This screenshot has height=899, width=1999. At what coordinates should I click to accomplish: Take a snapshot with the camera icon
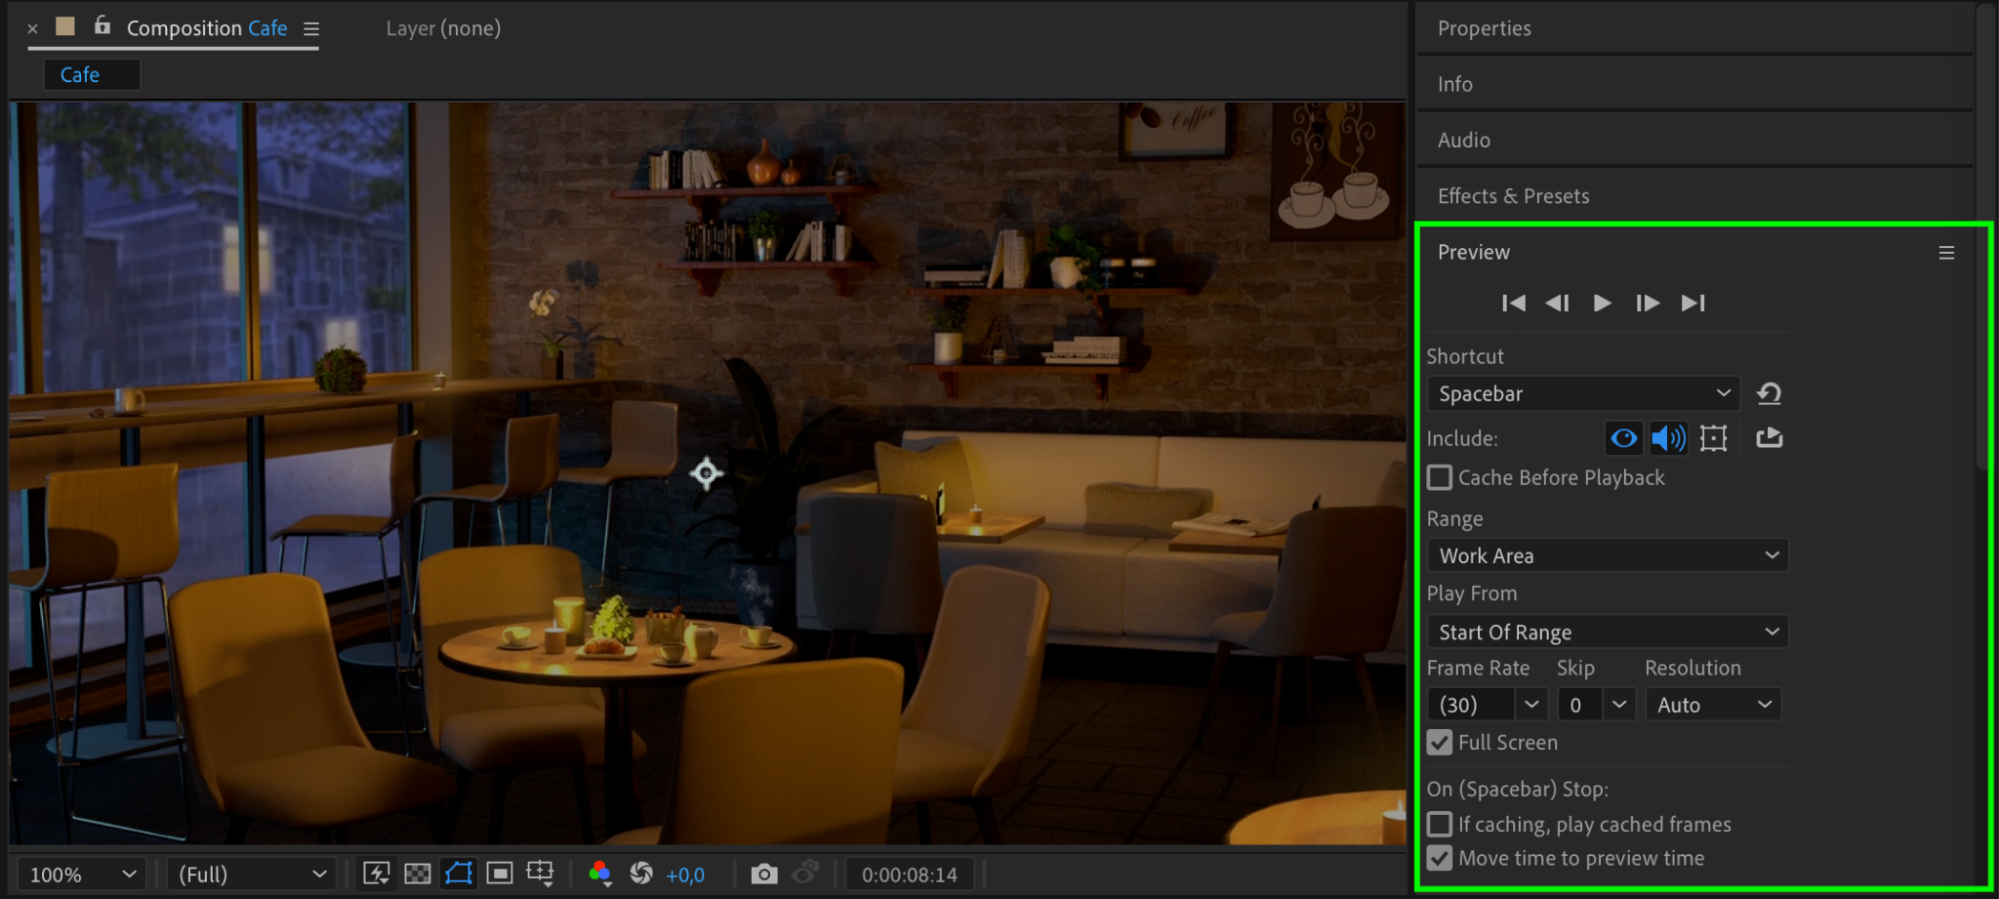click(x=764, y=874)
